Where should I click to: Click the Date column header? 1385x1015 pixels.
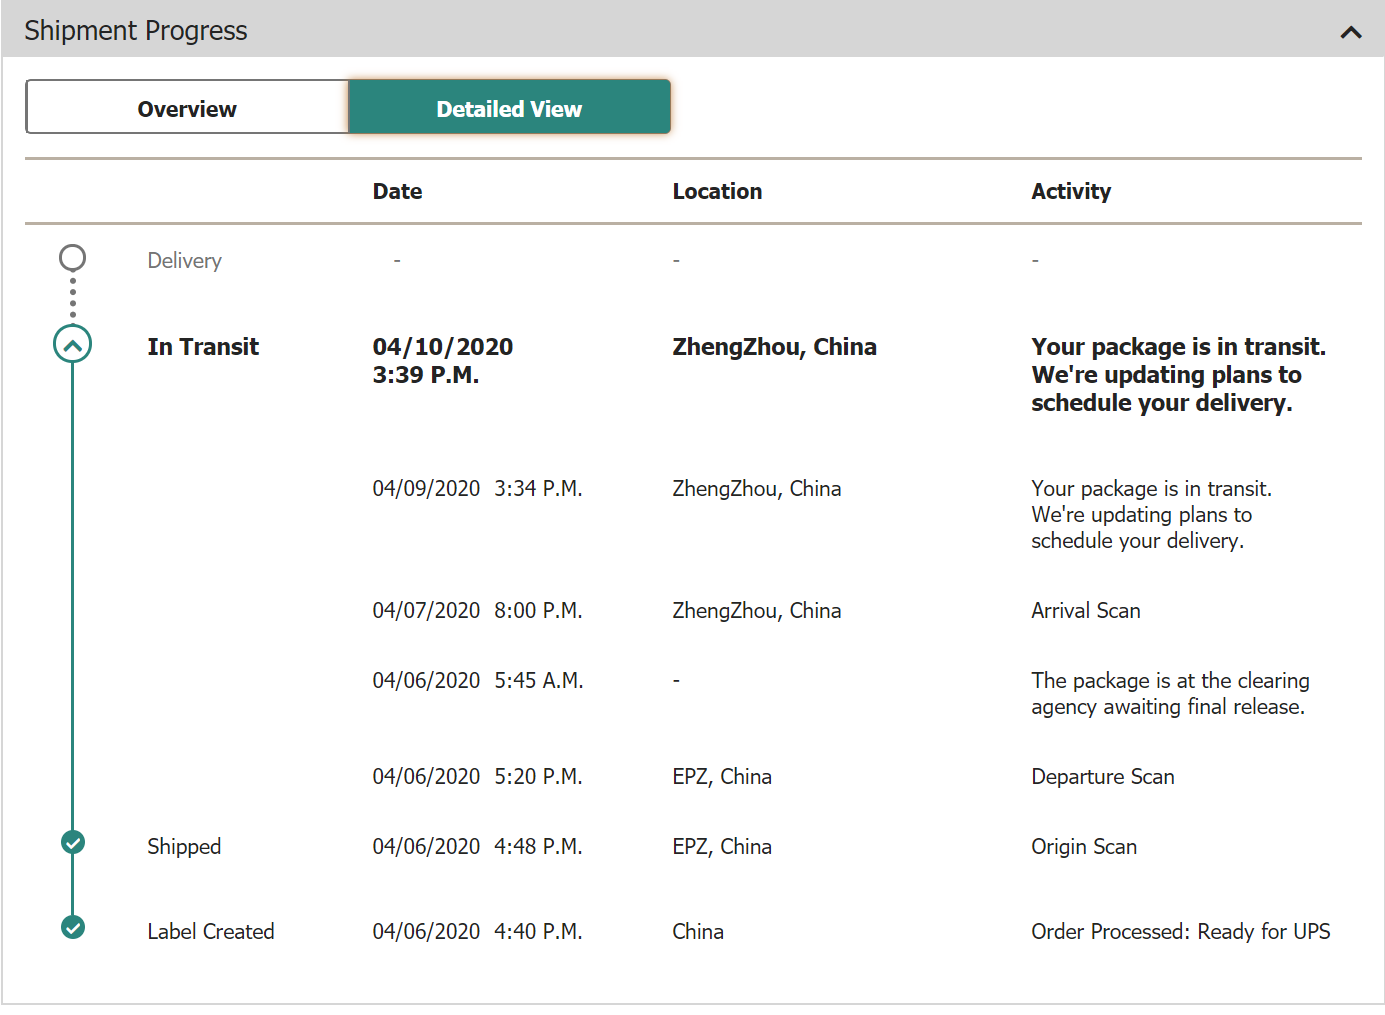397,191
